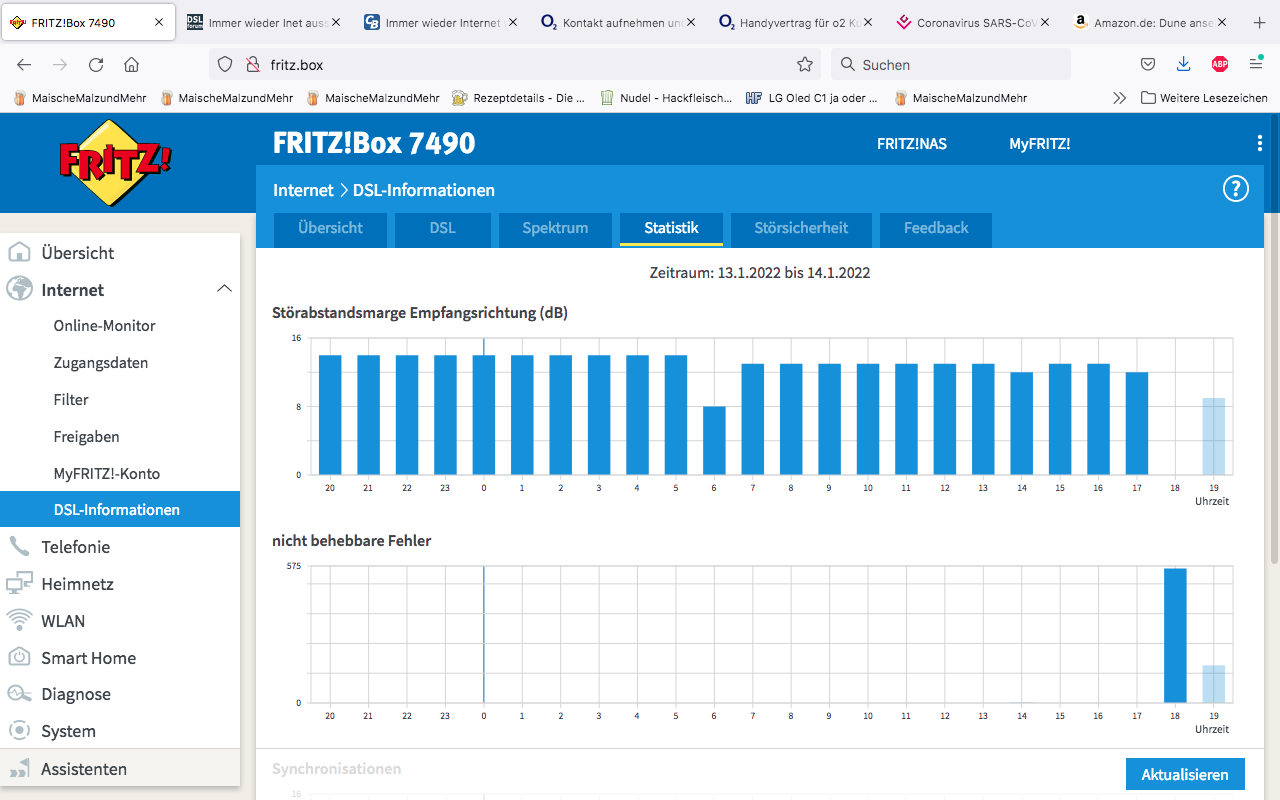Click 'Störabstandsmarge Empfangsrichtung (dB)' heading
Image resolution: width=1280 pixels, height=800 pixels.
(x=420, y=313)
